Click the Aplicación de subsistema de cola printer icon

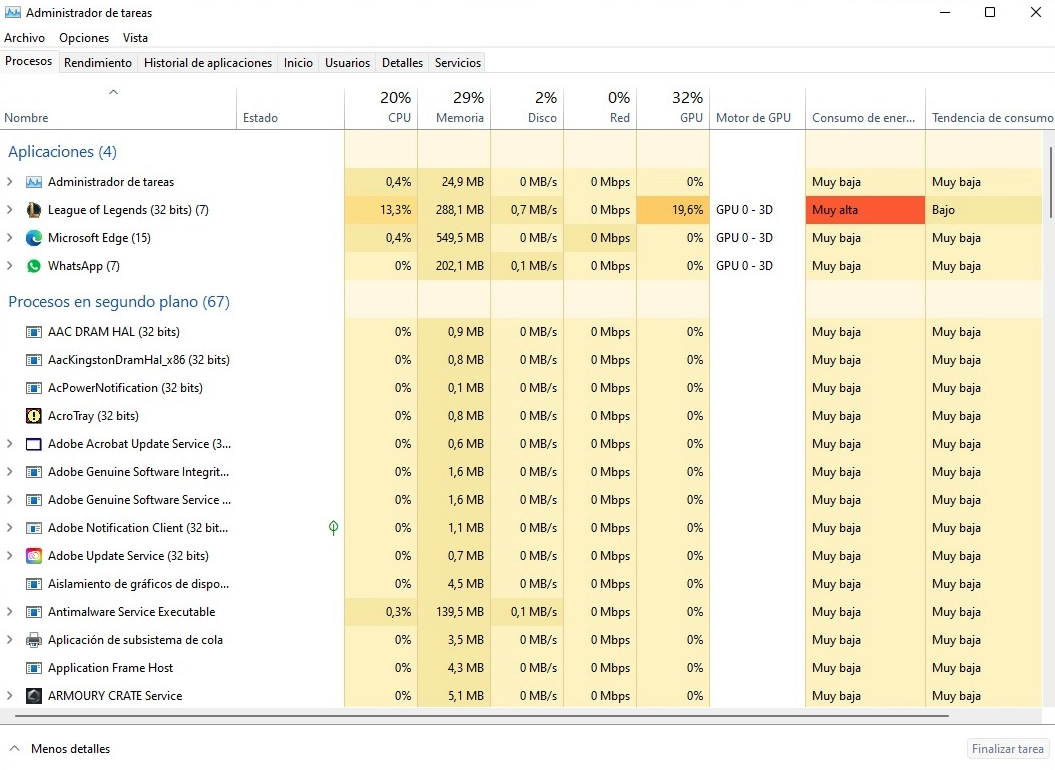click(x=34, y=640)
